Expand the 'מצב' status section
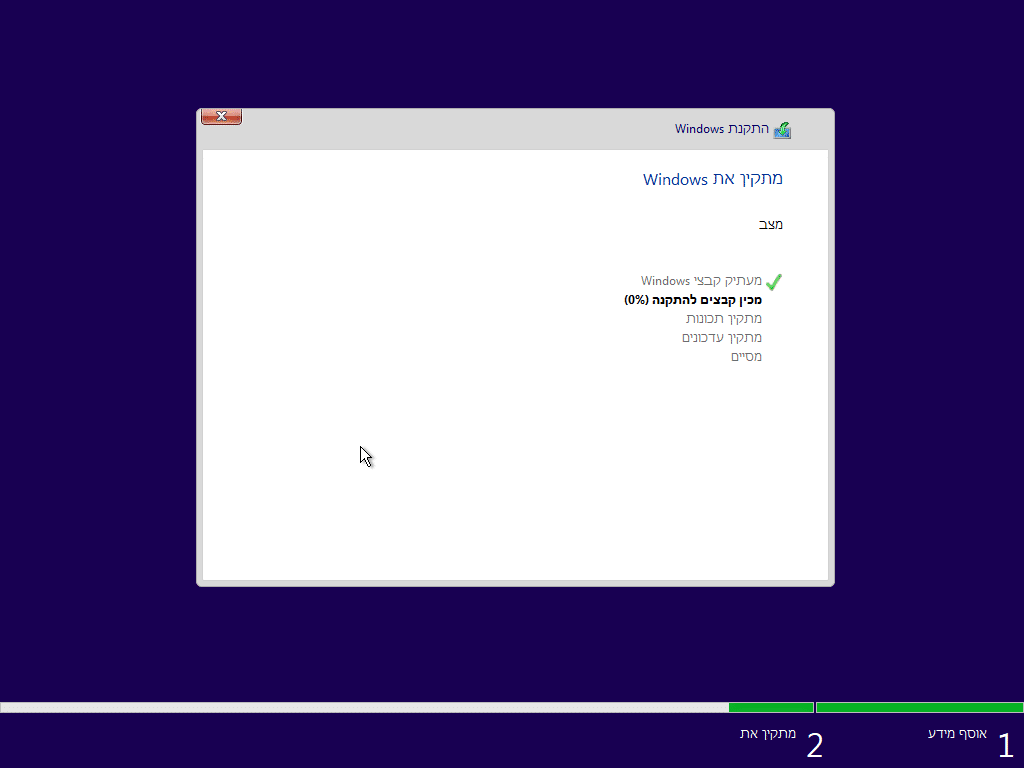The image size is (1024, 768). (x=770, y=224)
